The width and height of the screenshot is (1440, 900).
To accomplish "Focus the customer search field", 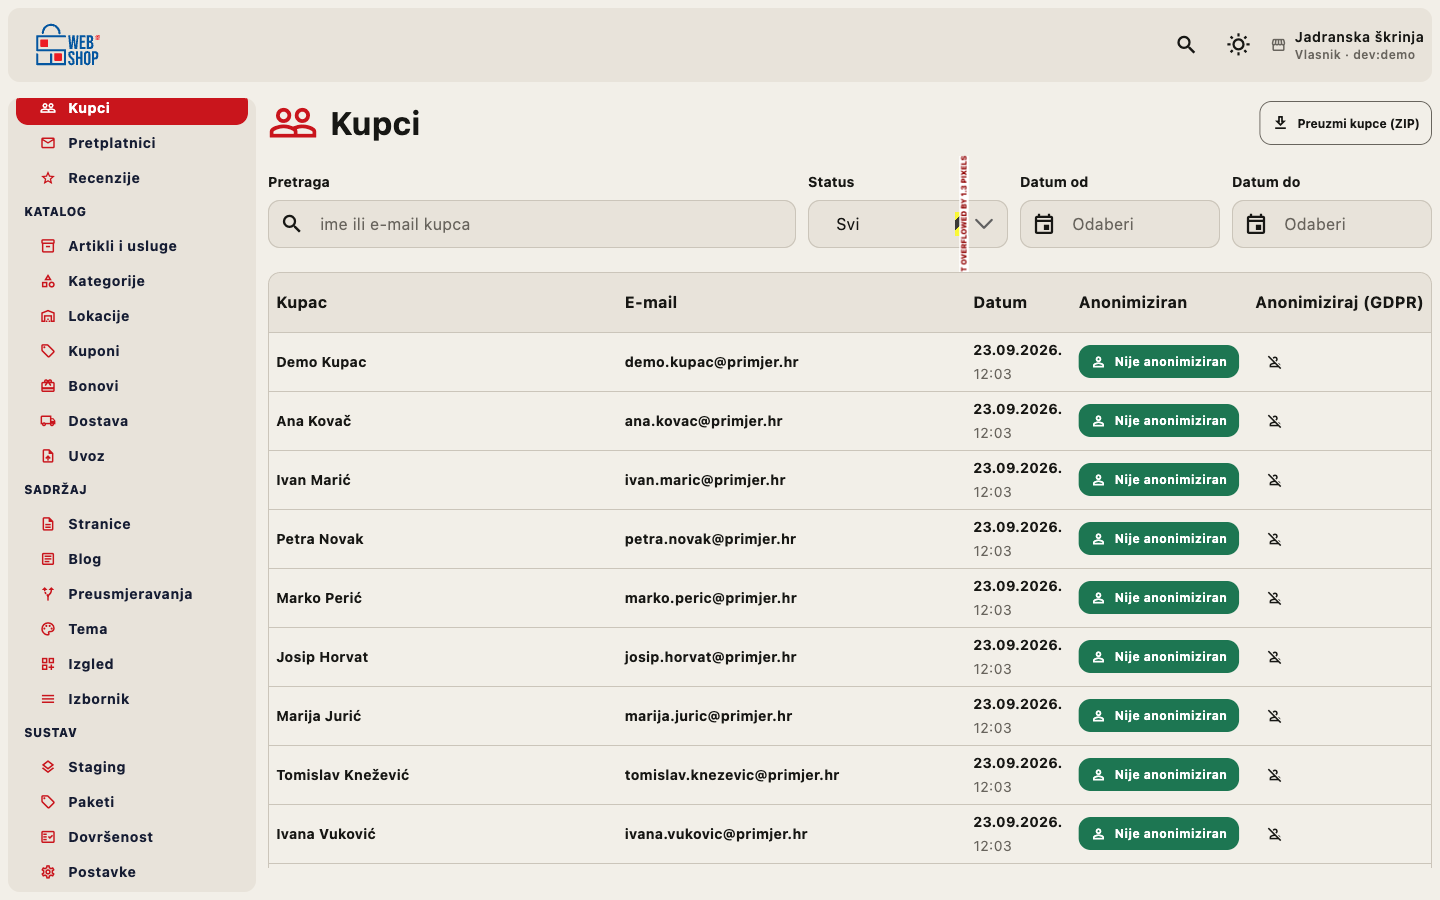I will tap(532, 224).
